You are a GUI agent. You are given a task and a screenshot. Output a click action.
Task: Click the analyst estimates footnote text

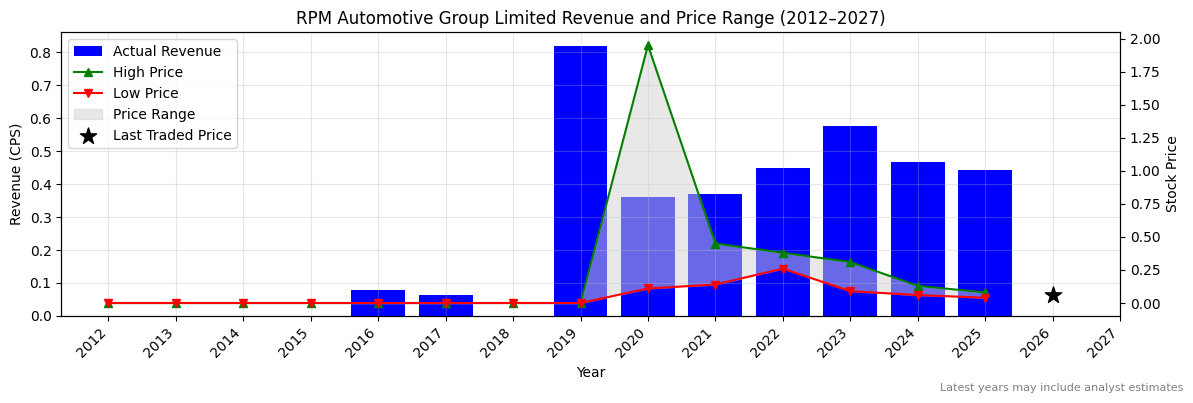point(1061,388)
